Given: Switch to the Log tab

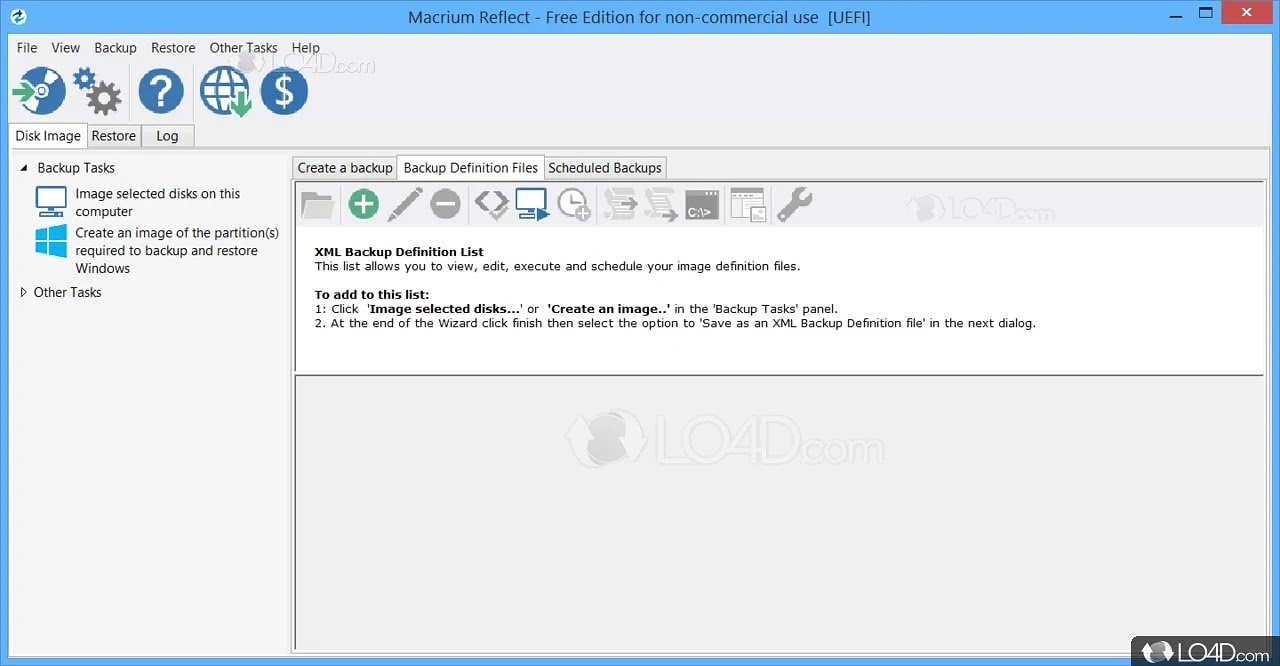Looking at the screenshot, I should (167, 136).
